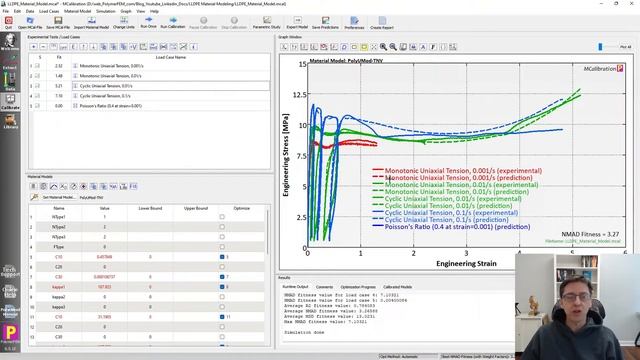The width and height of the screenshot is (640, 360).
Task: Open the Load Cases menu
Action: click(x=49, y=11)
